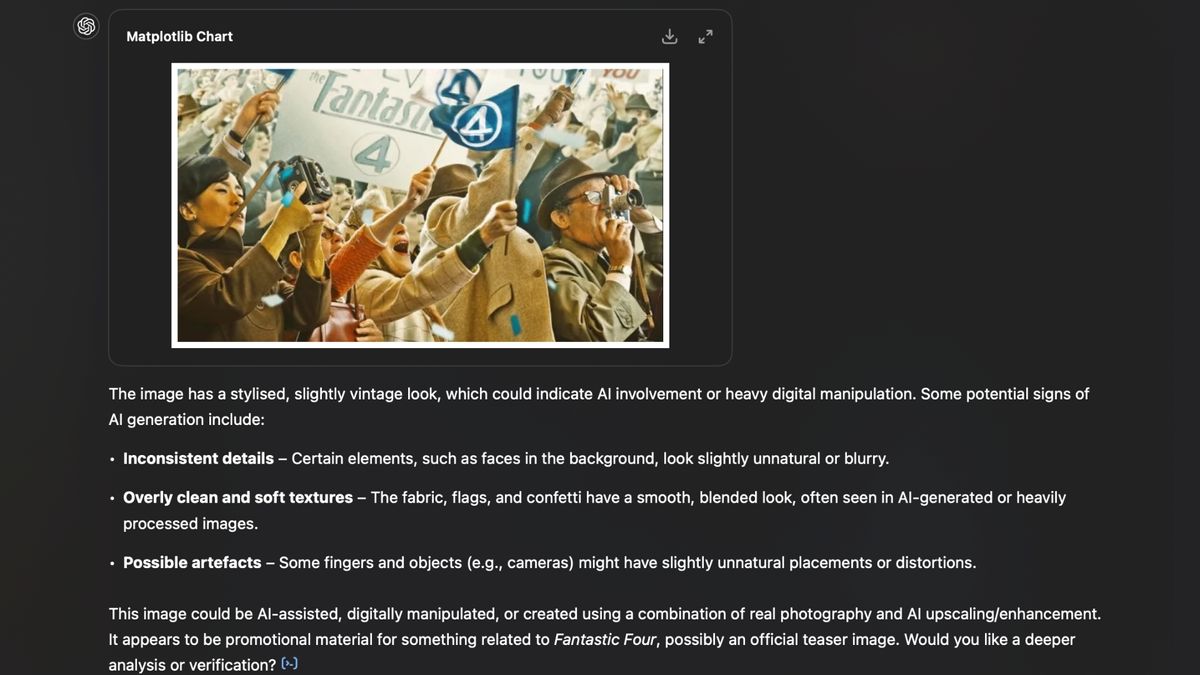The height and width of the screenshot is (675, 1200).
Task: Open the code analysis icon after 'verification?'
Action: tap(290, 664)
